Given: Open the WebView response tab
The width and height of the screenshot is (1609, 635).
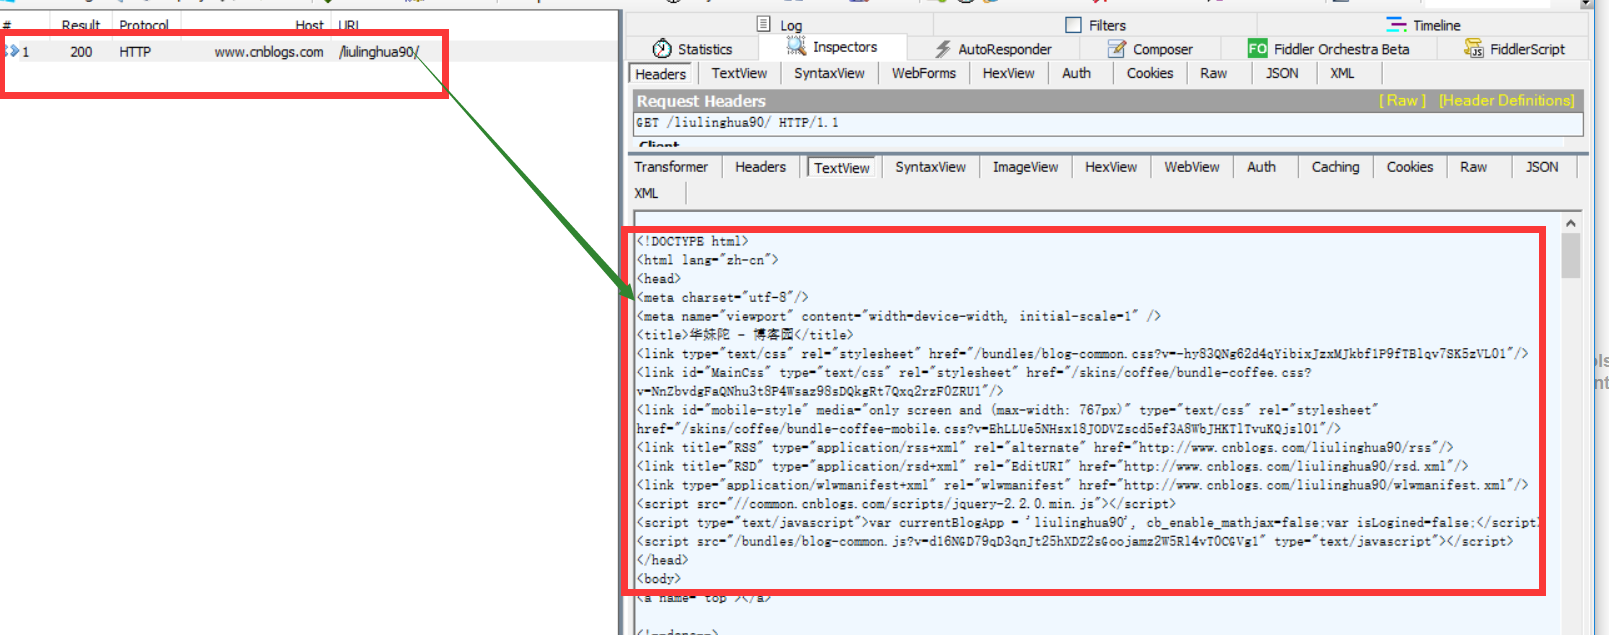Looking at the screenshot, I should click(1191, 167).
